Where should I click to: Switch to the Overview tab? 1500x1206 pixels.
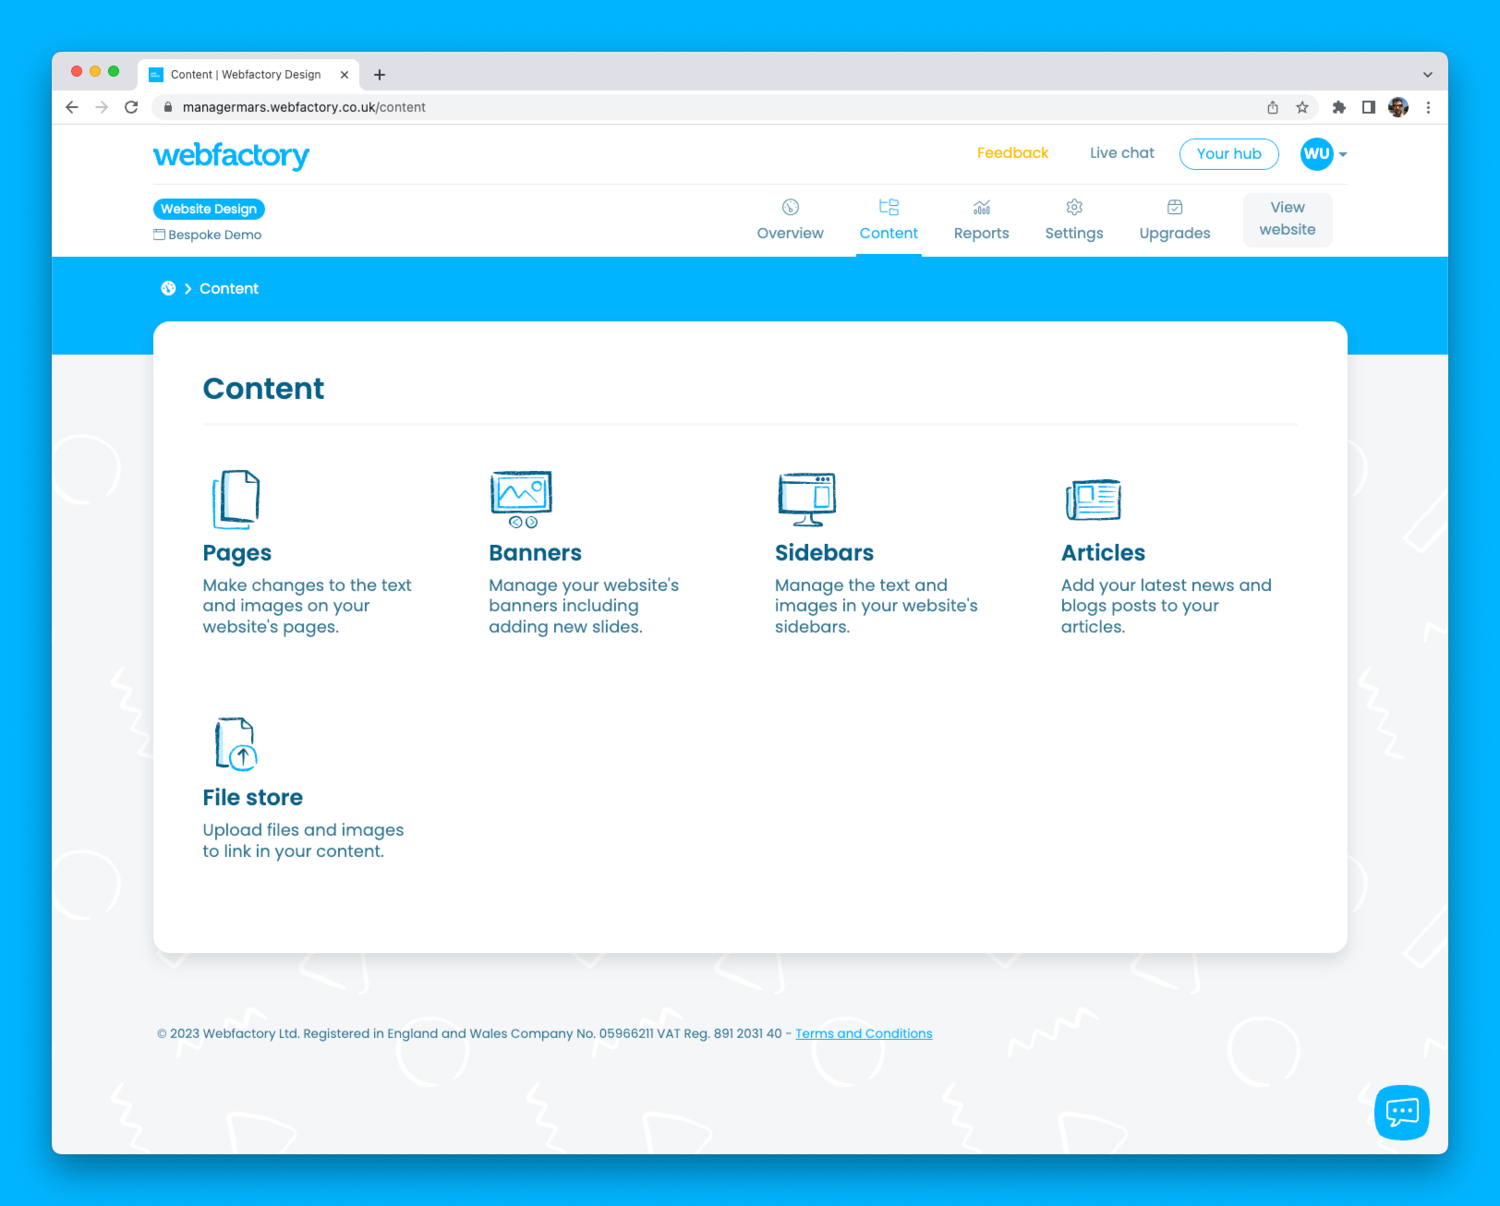(x=790, y=220)
